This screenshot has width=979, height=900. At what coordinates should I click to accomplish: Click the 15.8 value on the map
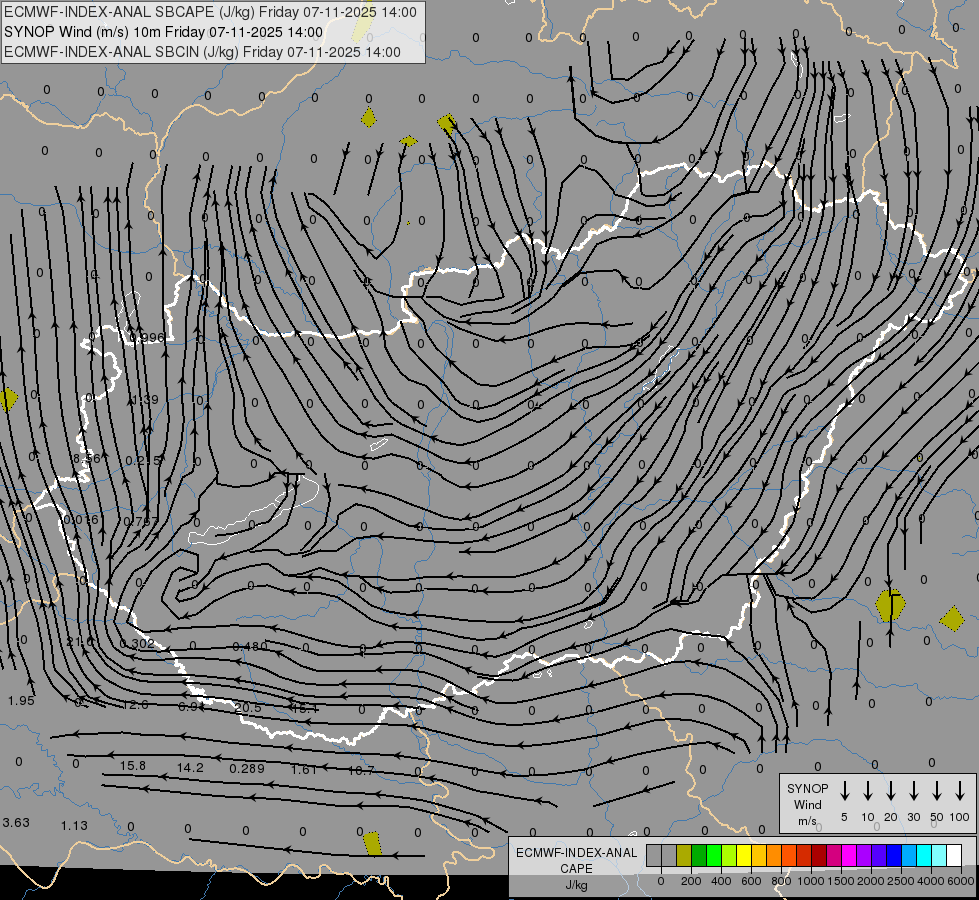click(x=132, y=765)
